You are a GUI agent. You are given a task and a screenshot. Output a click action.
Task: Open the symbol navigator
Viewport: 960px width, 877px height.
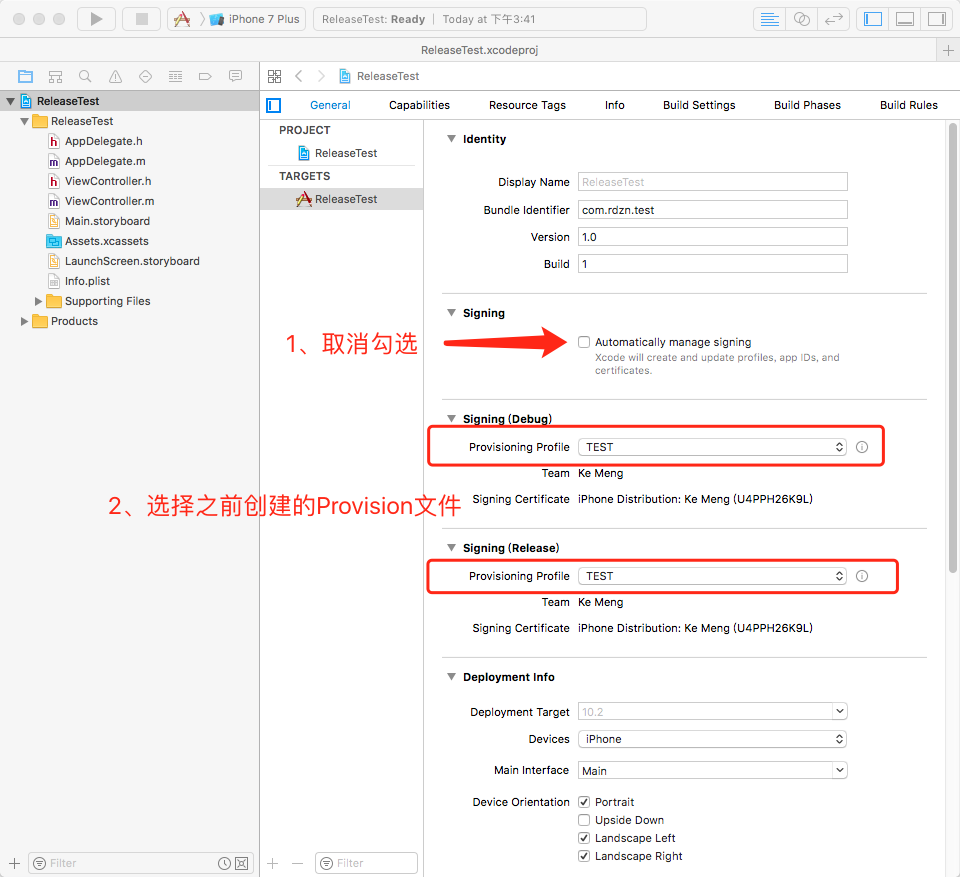pyautogui.click(x=55, y=77)
